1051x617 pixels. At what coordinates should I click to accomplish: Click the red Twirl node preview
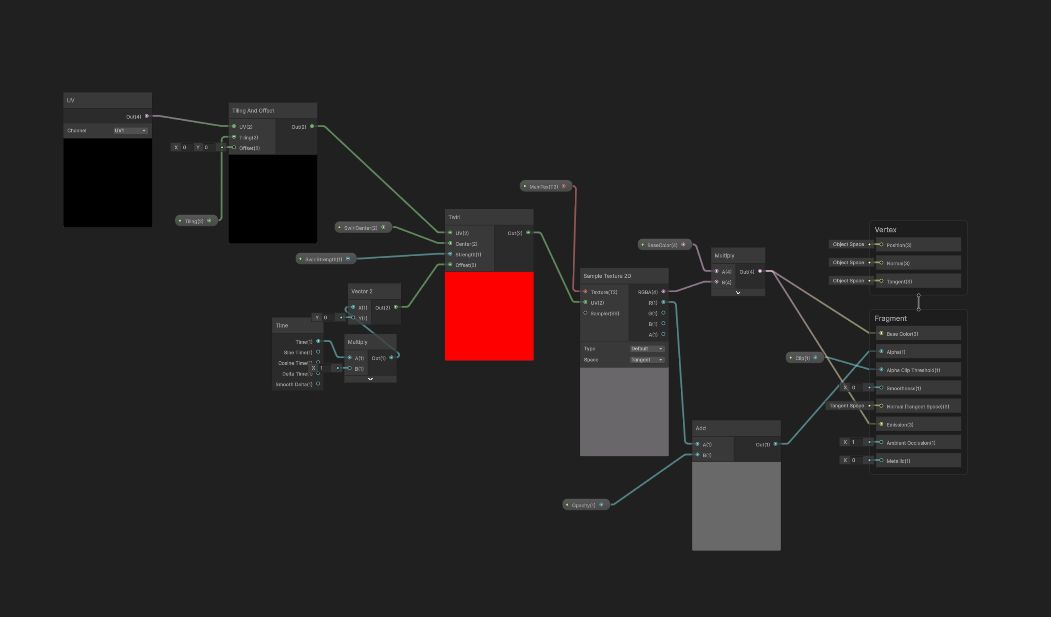click(x=489, y=316)
